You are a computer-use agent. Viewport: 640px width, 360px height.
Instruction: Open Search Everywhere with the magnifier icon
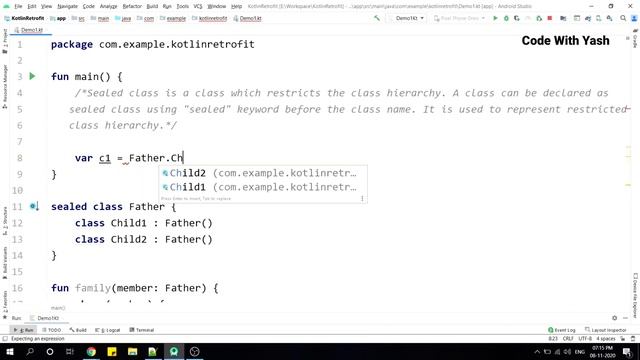tap(623, 18)
